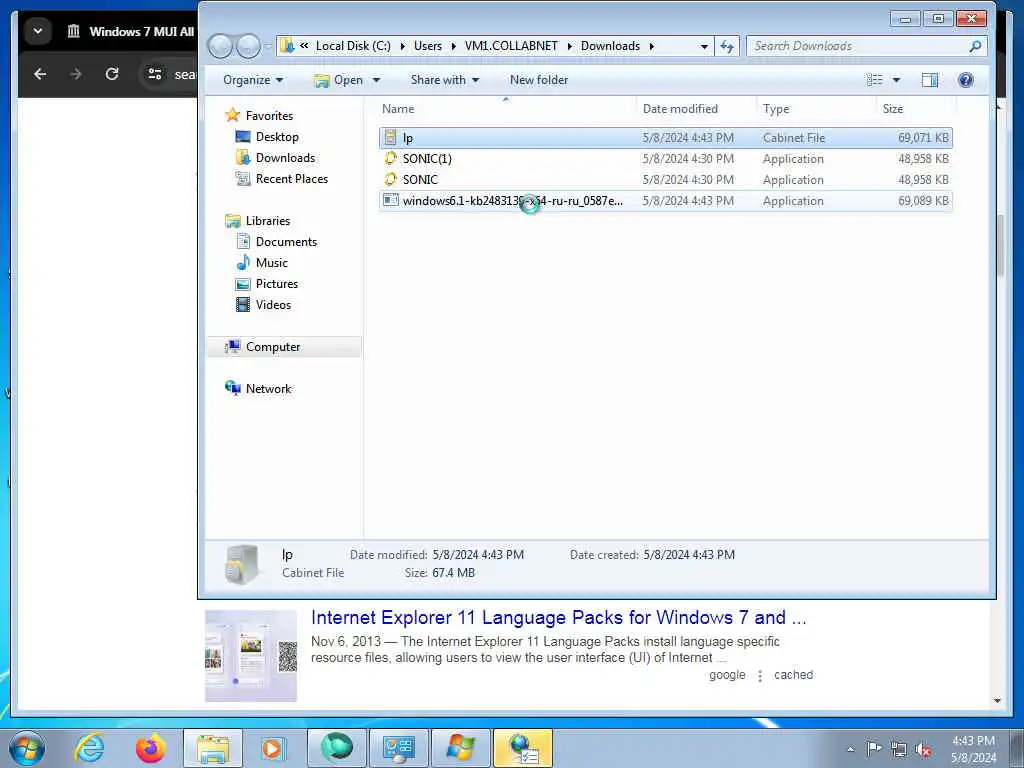Click the cached link under search result
Image resolution: width=1024 pixels, height=768 pixels.
click(793, 675)
